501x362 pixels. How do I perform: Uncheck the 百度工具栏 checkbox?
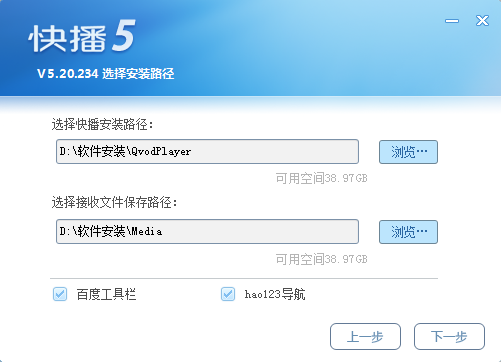point(60,294)
